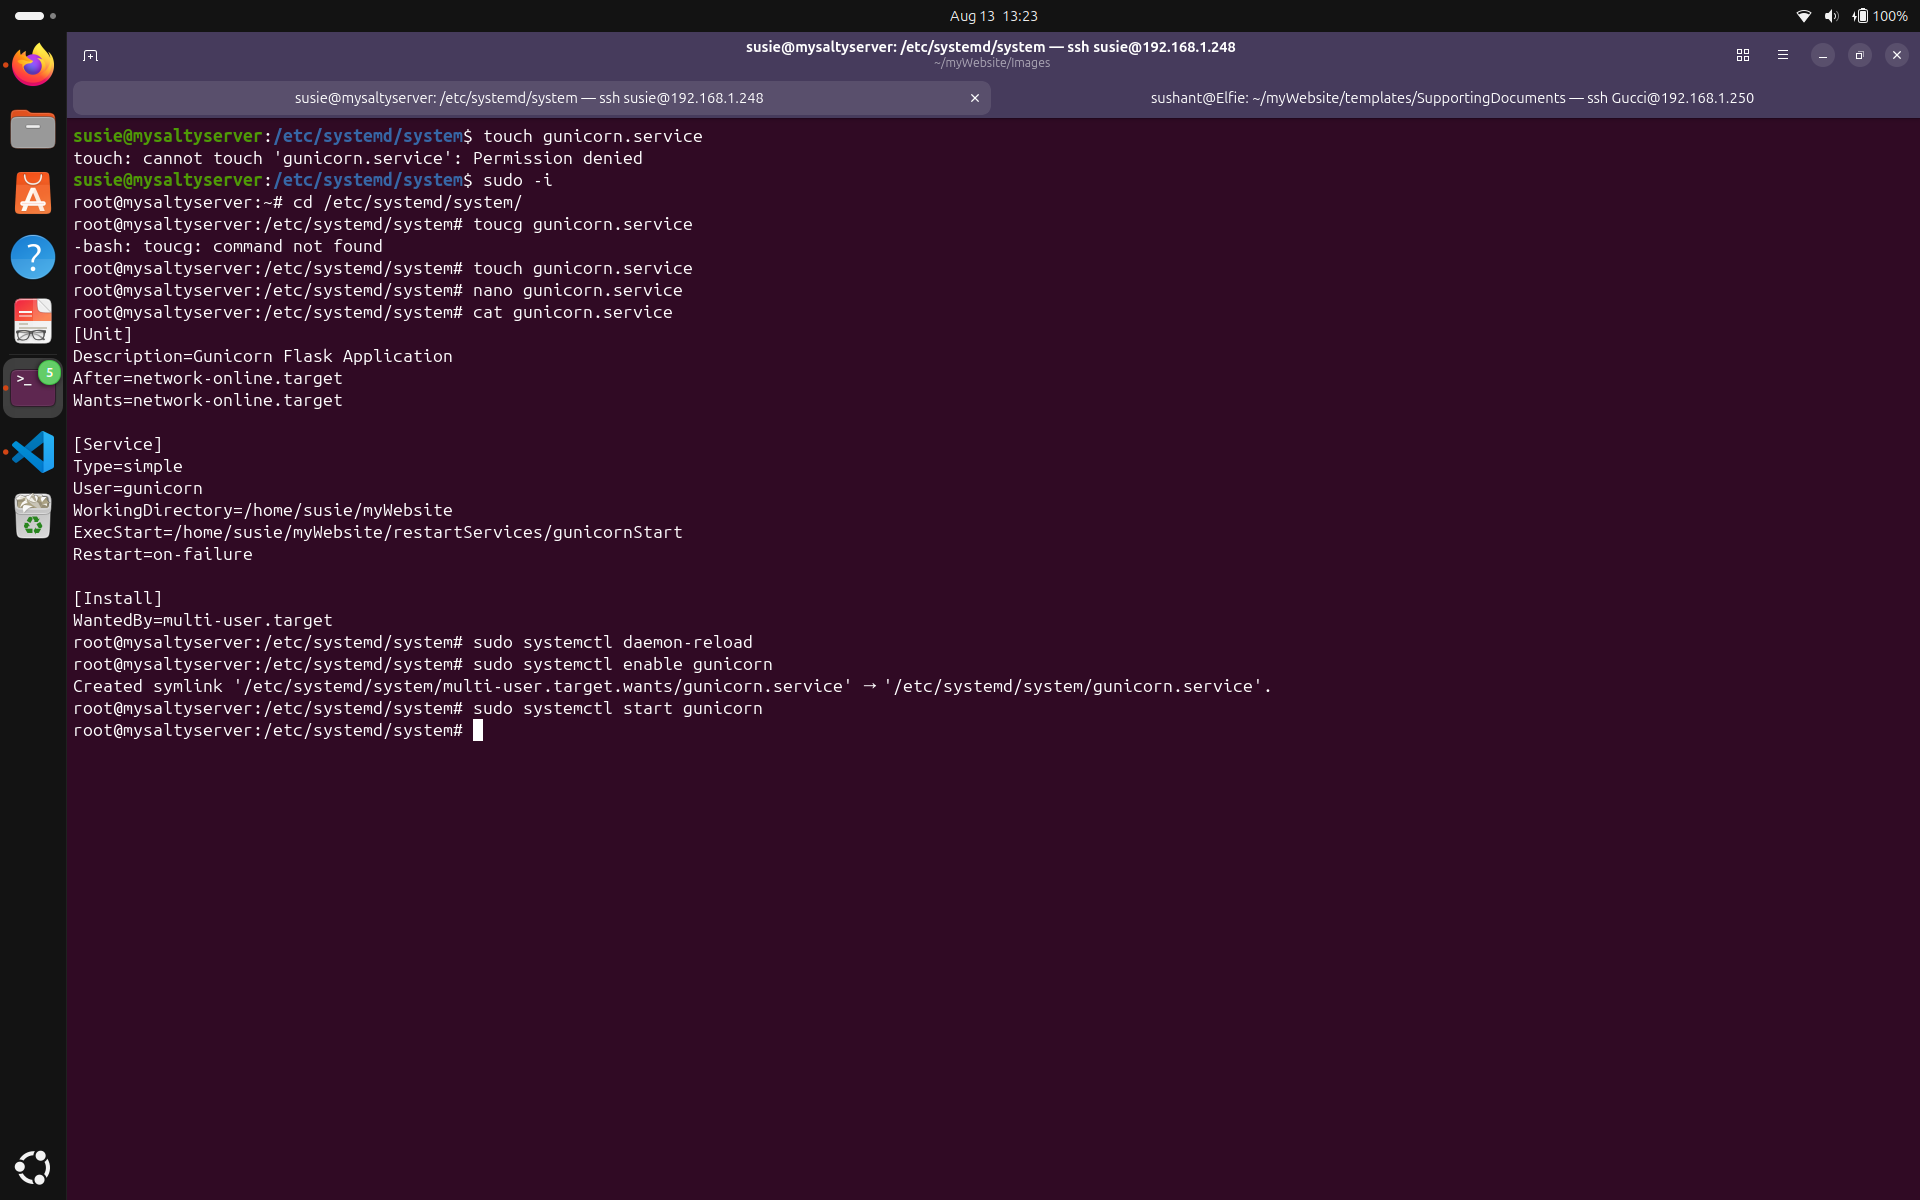Click the 'After=network-online.target' line
1920x1200 pixels.
click(x=208, y=378)
